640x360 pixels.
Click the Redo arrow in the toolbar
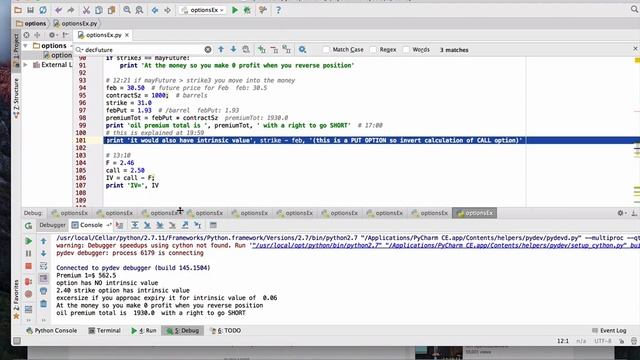pos(71,10)
